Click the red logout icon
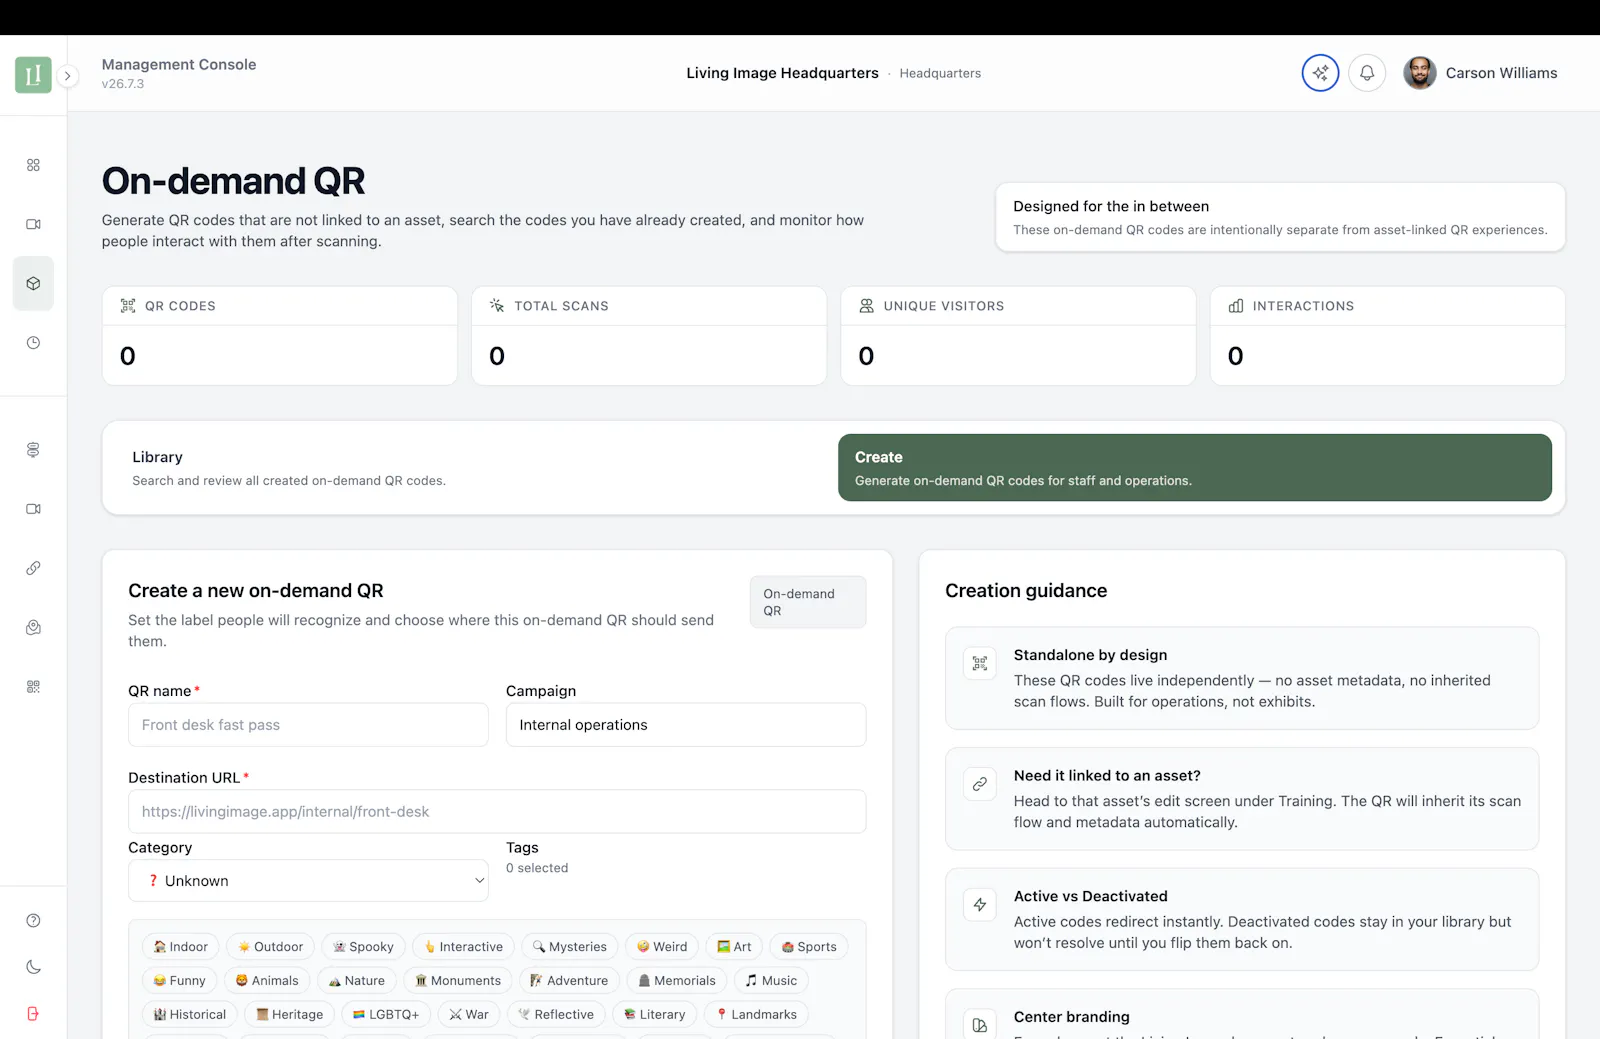This screenshot has width=1600, height=1039. pos(33,1014)
